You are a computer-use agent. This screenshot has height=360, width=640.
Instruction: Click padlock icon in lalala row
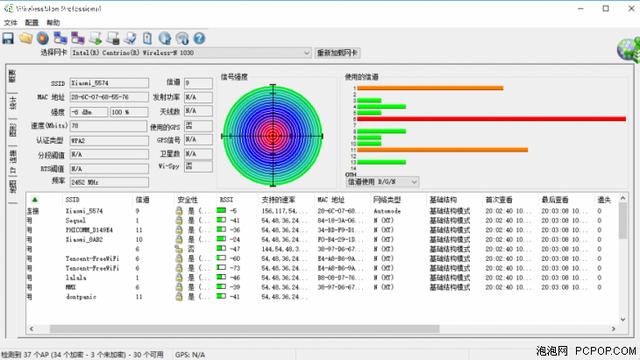click(179, 278)
